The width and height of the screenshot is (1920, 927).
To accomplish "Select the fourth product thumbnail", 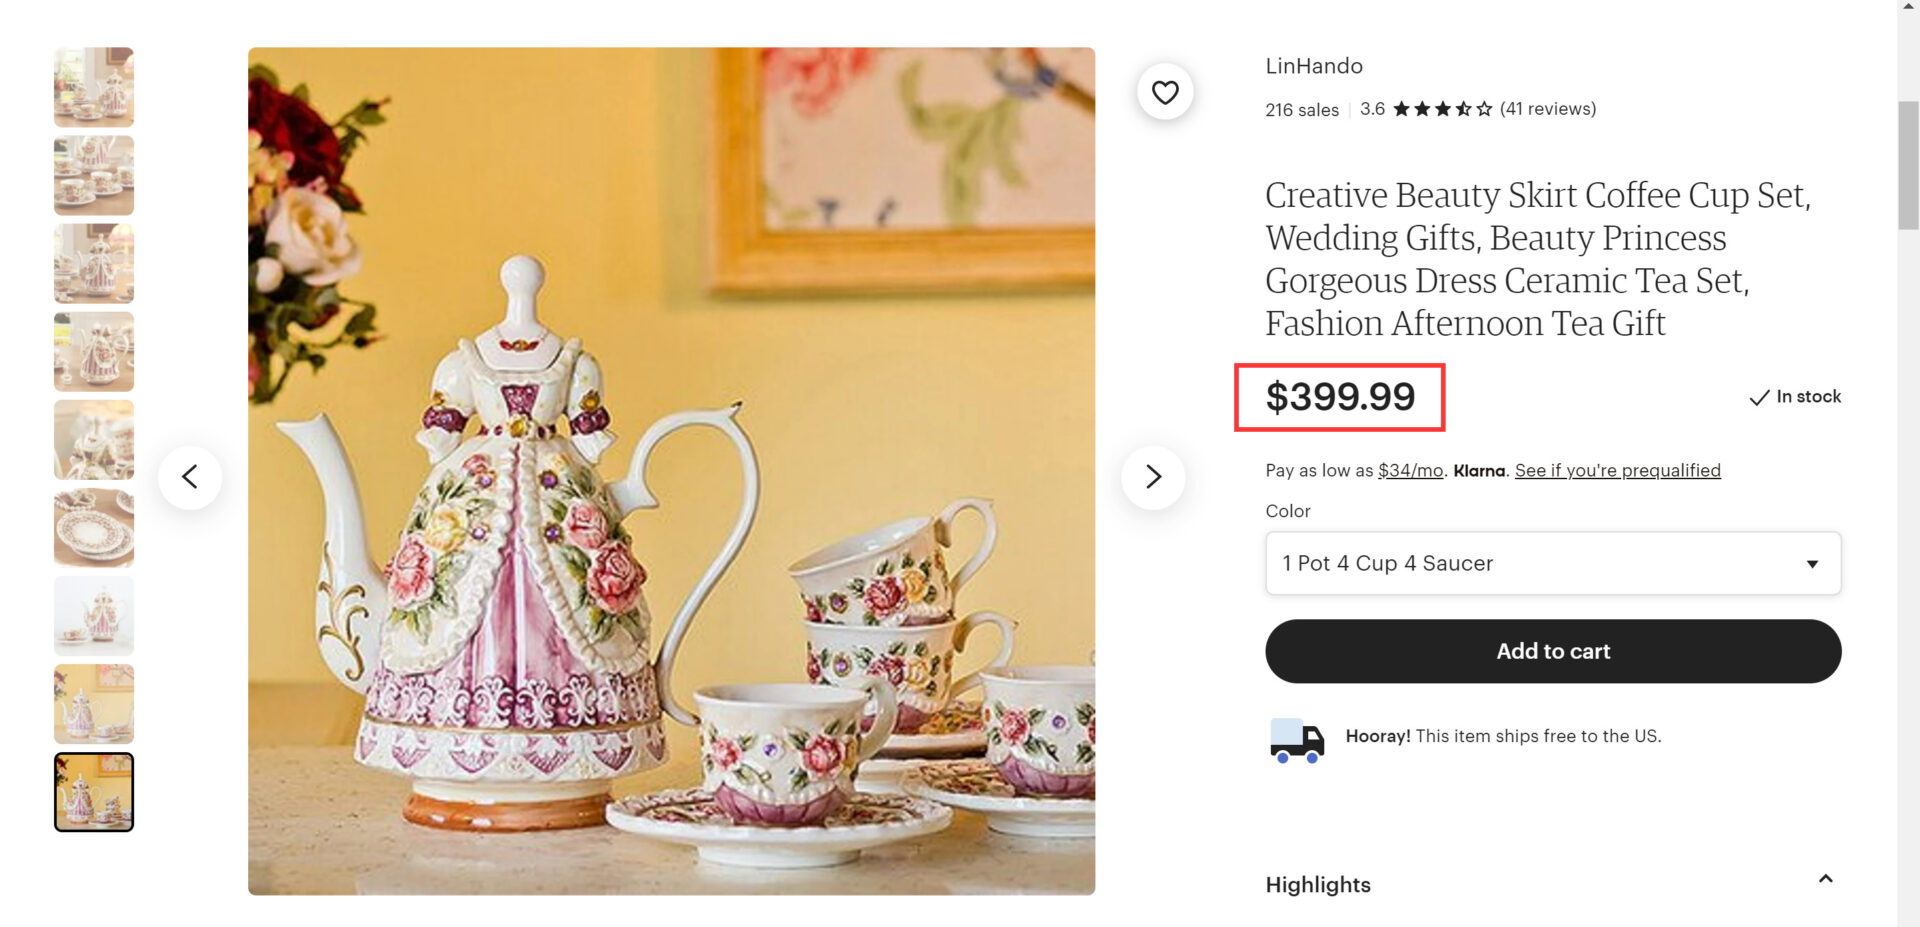I will 94,351.
